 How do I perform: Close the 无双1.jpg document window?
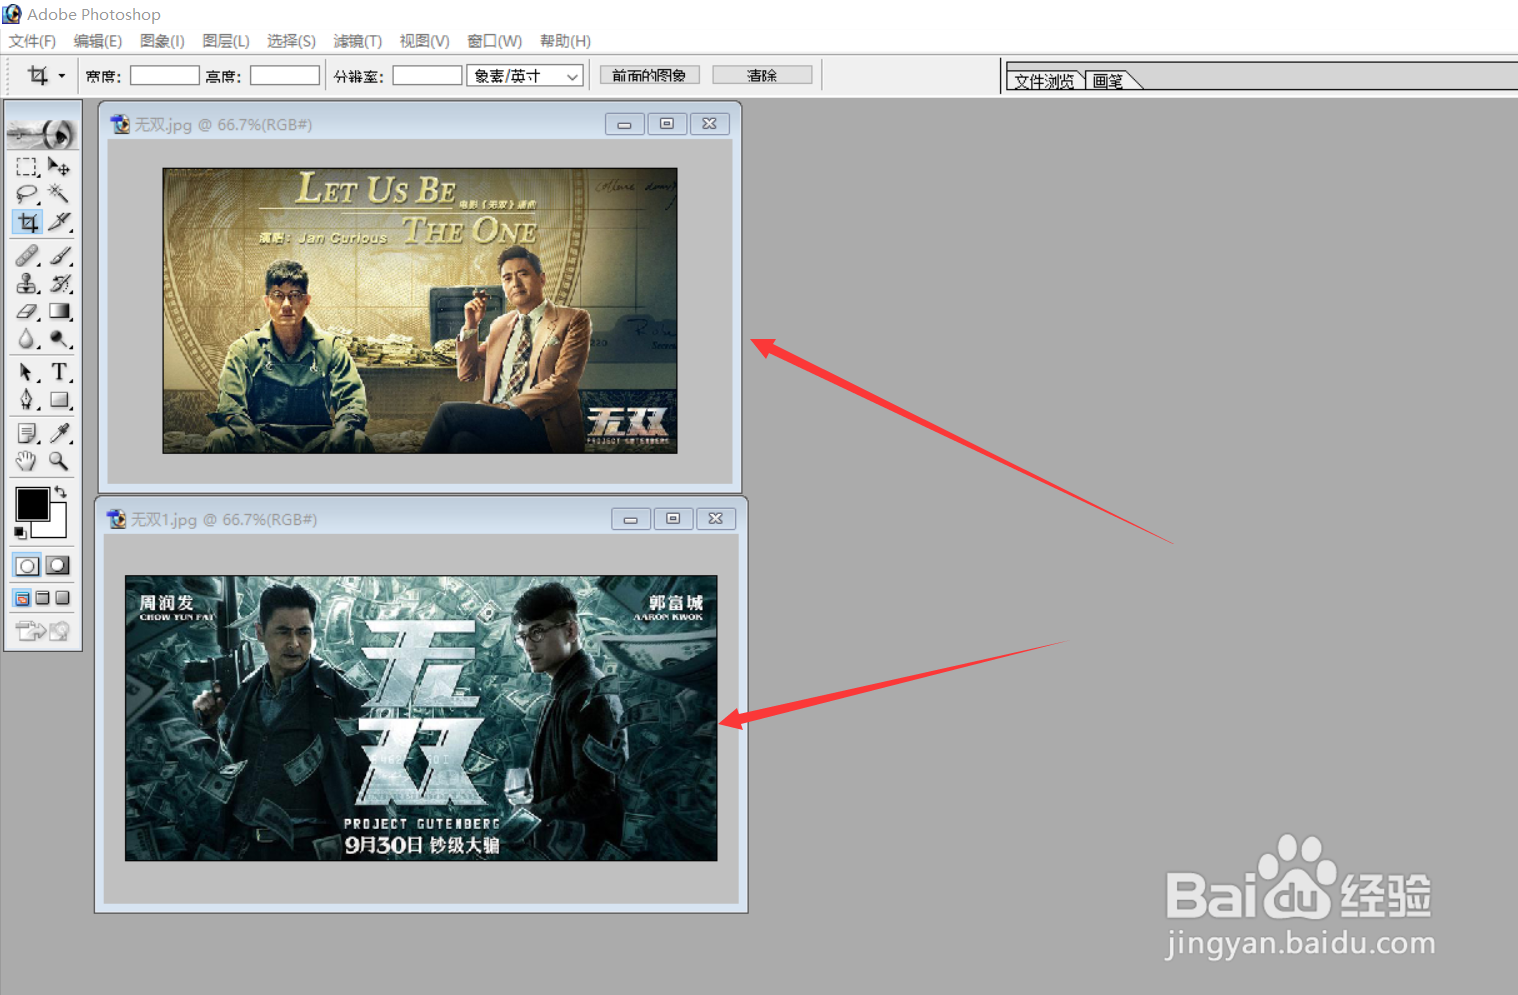point(716,519)
